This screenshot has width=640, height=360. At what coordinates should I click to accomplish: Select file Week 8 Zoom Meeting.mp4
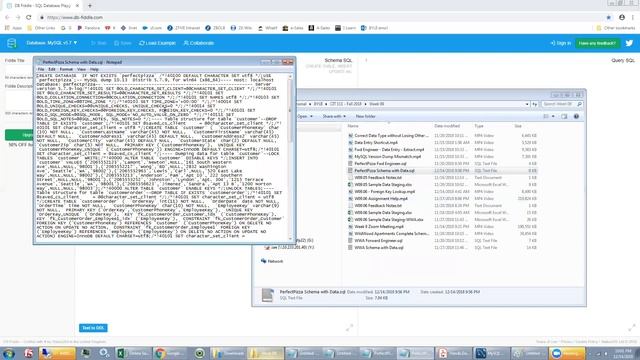coord(379,227)
